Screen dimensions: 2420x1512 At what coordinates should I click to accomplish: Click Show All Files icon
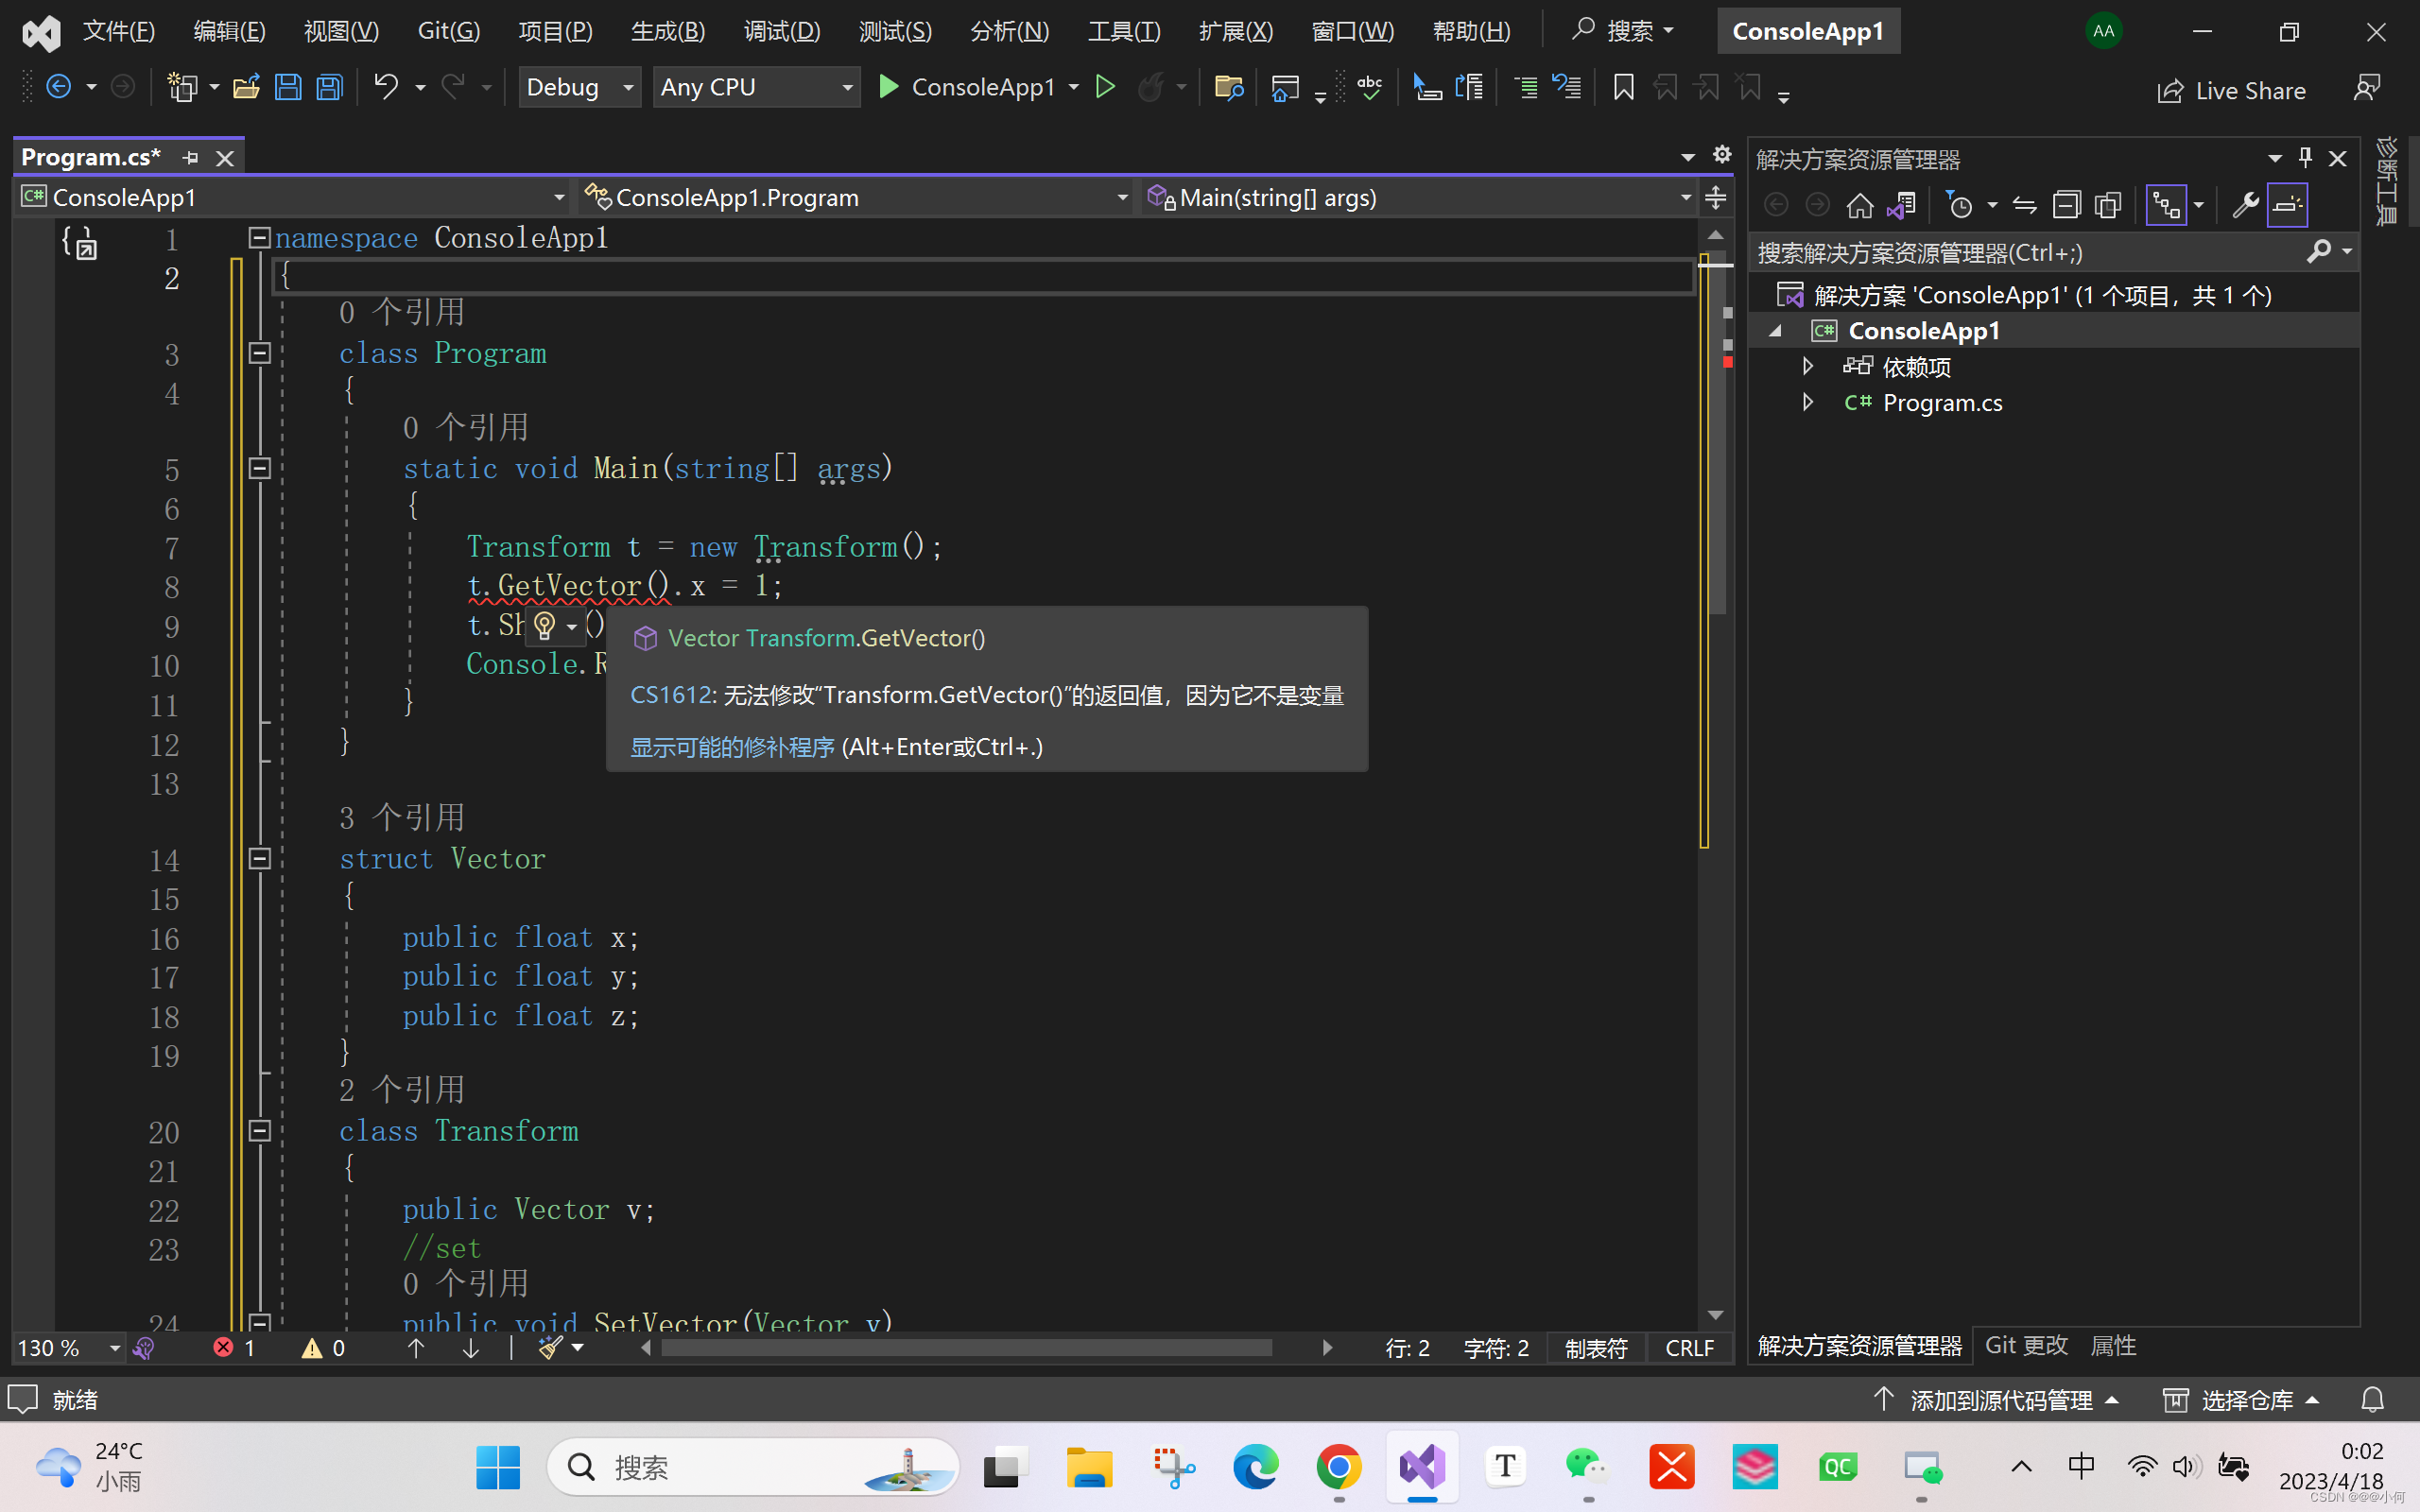pos(2108,205)
